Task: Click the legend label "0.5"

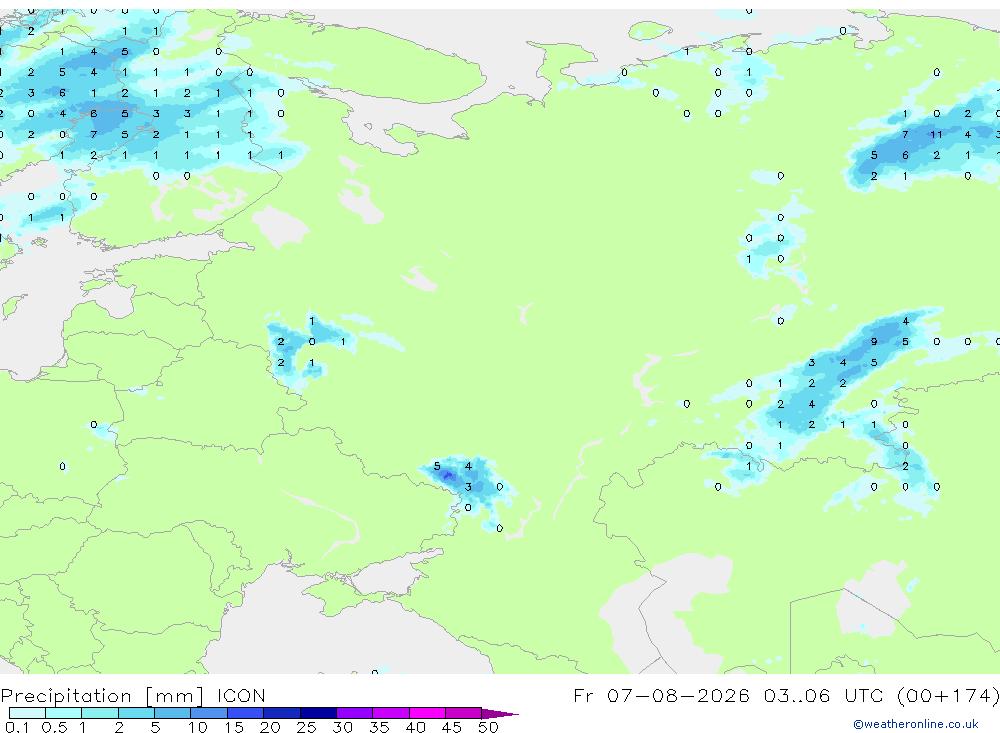Action: (54, 727)
